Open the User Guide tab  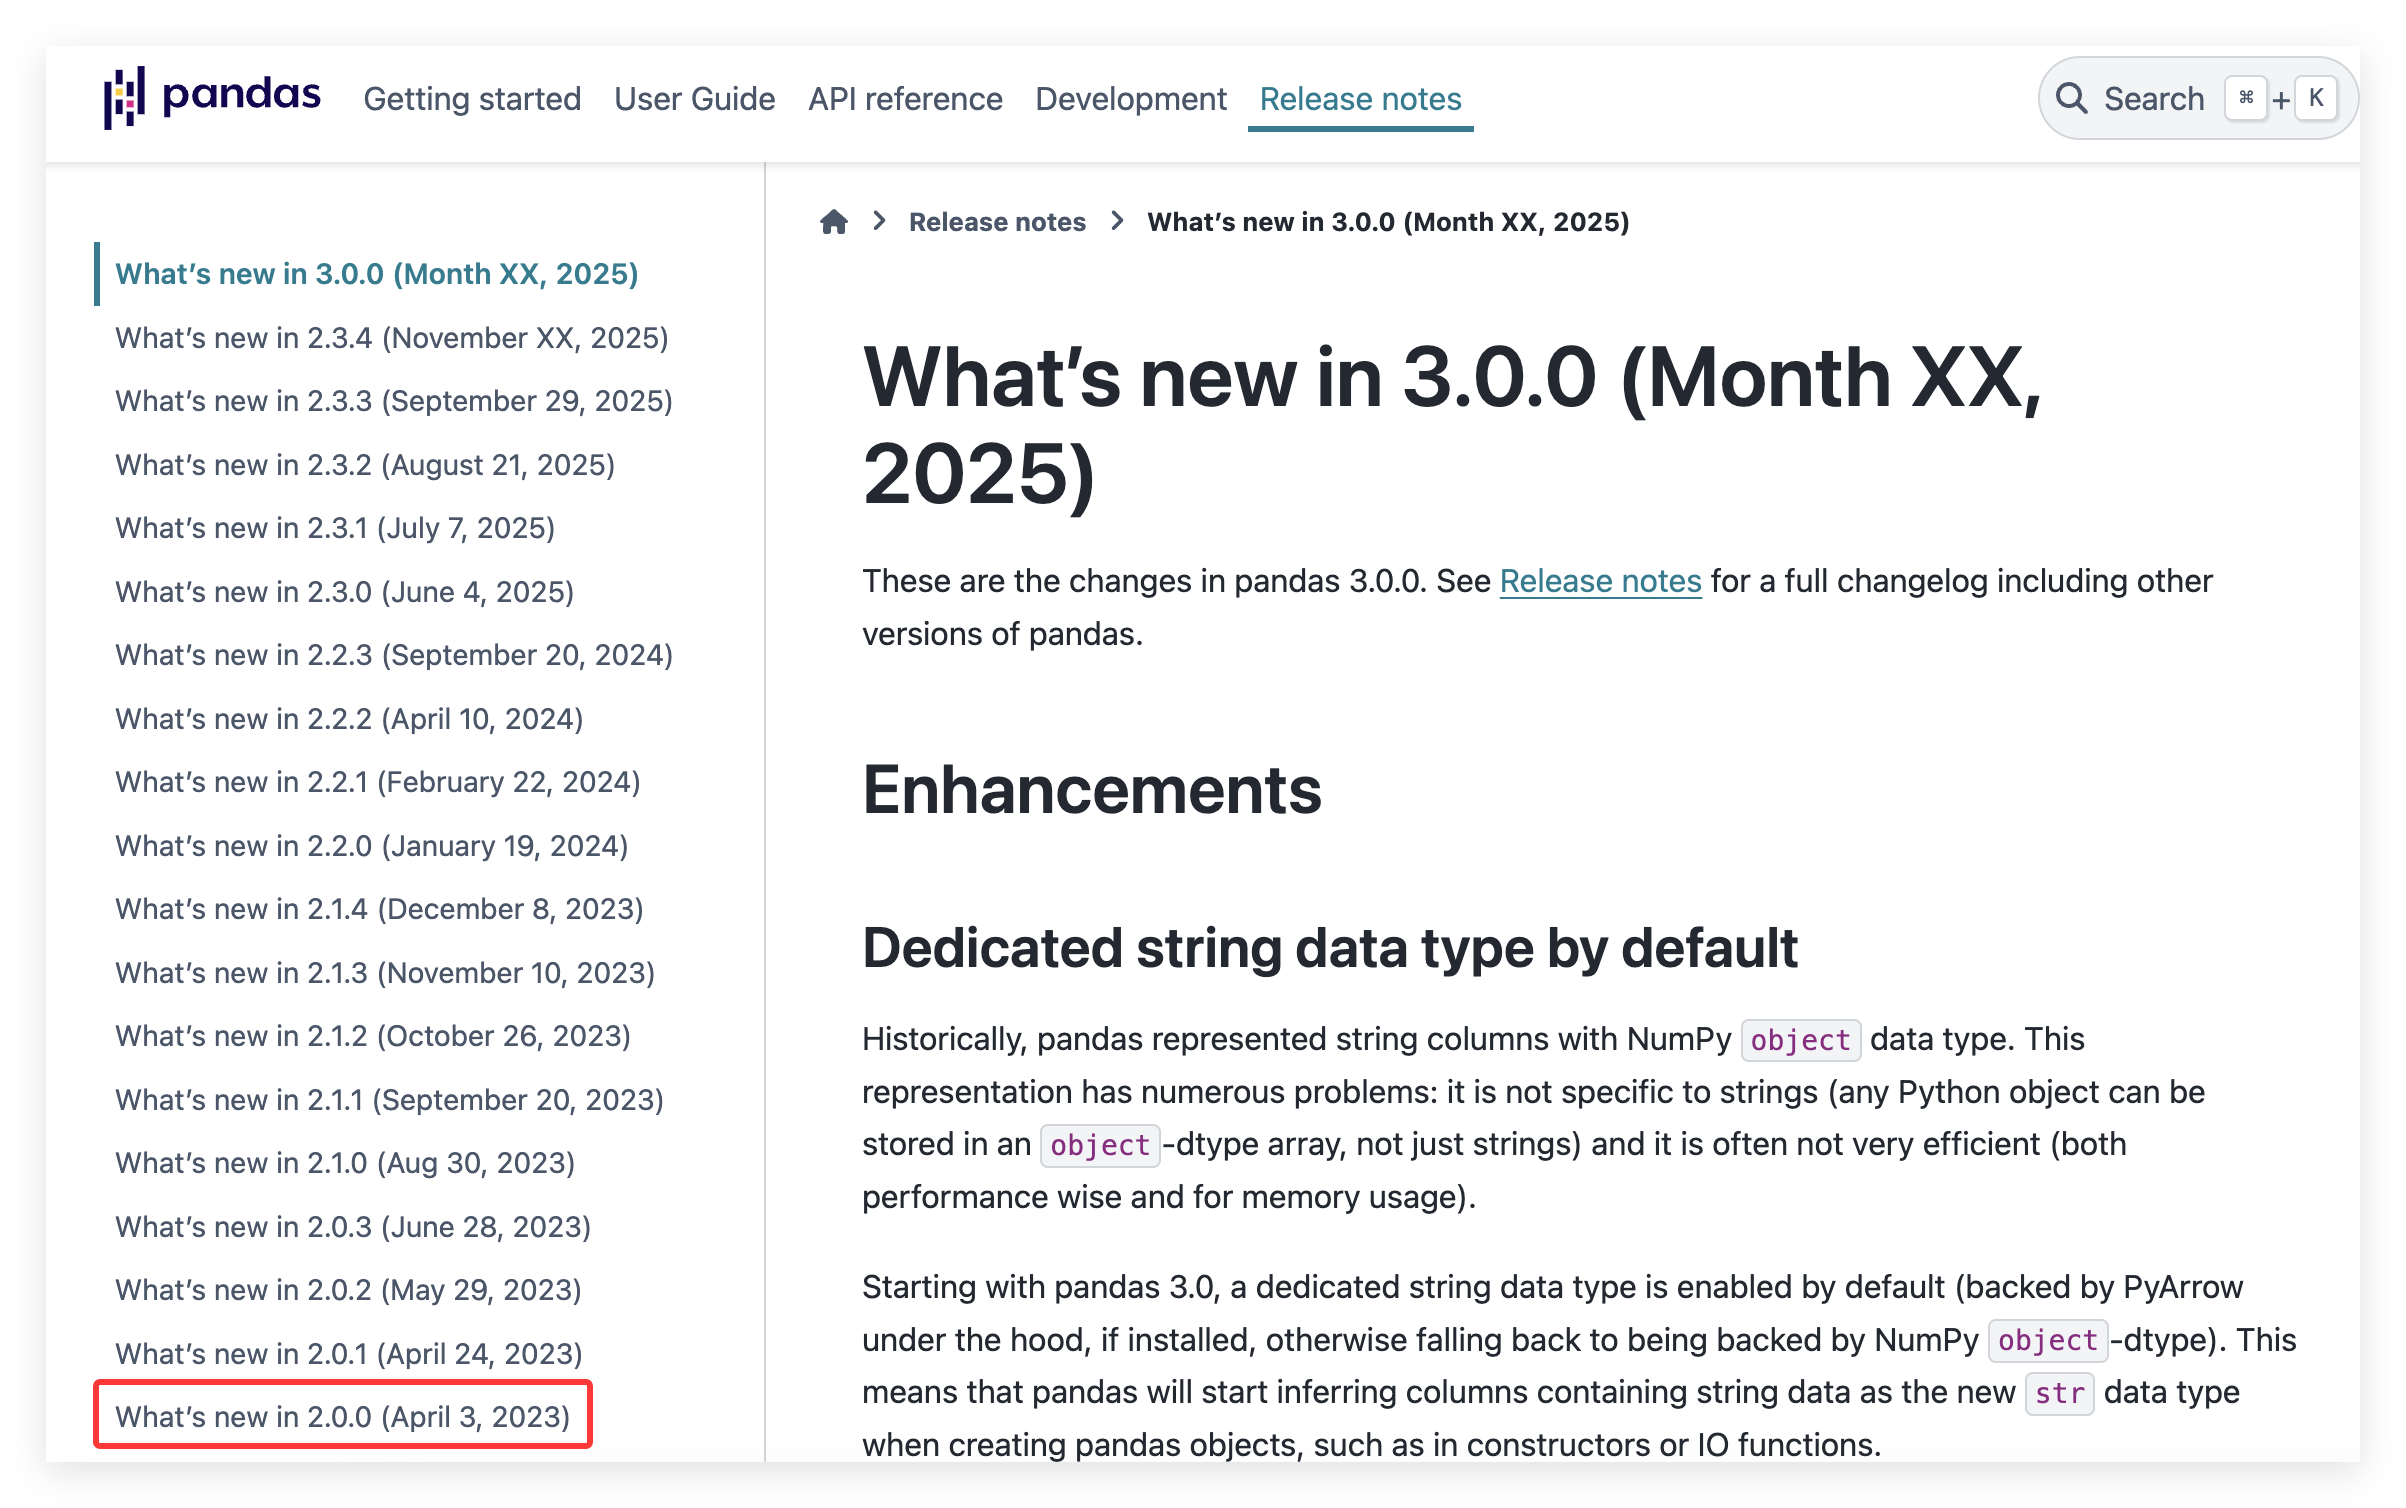point(694,99)
